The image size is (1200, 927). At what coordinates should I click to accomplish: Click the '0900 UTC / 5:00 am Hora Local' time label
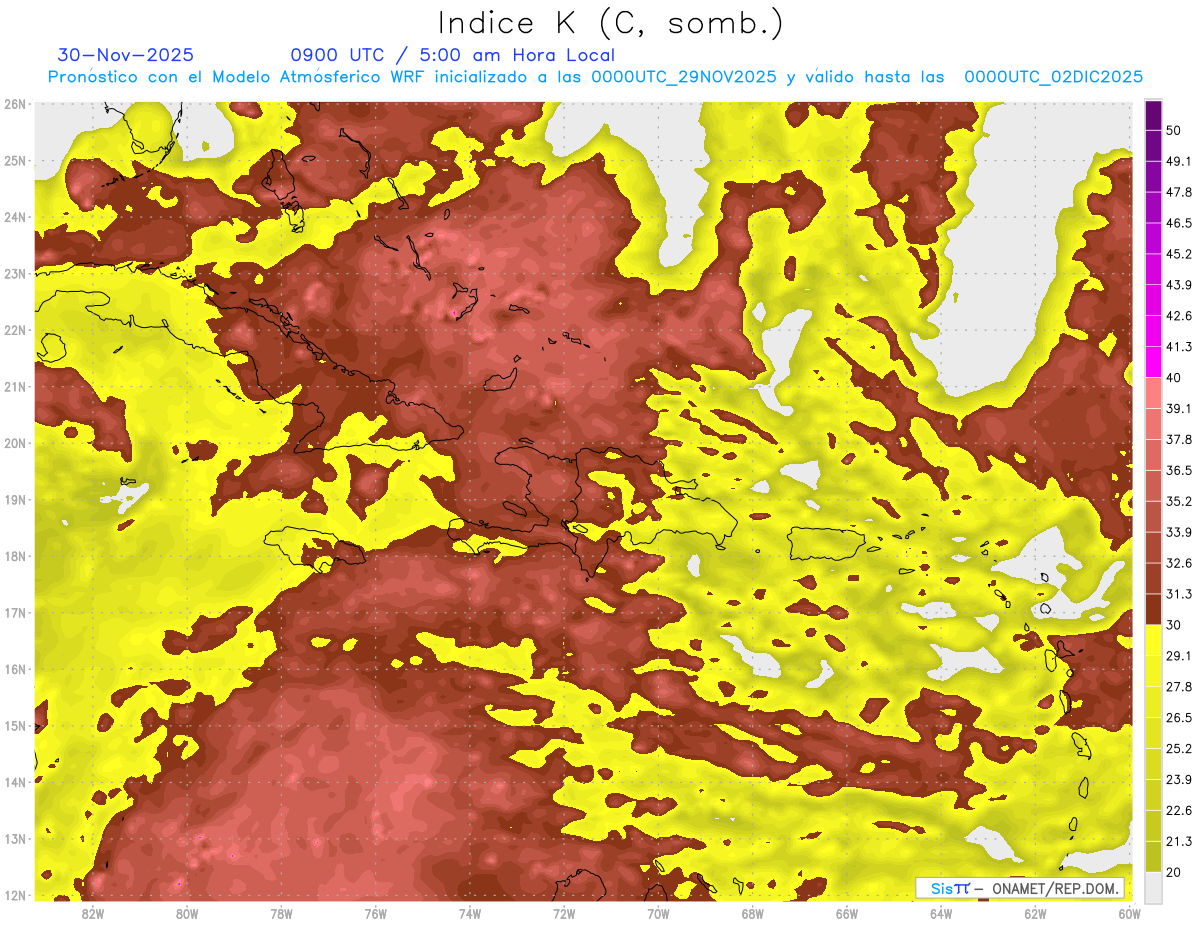click(x=452, y=55)
